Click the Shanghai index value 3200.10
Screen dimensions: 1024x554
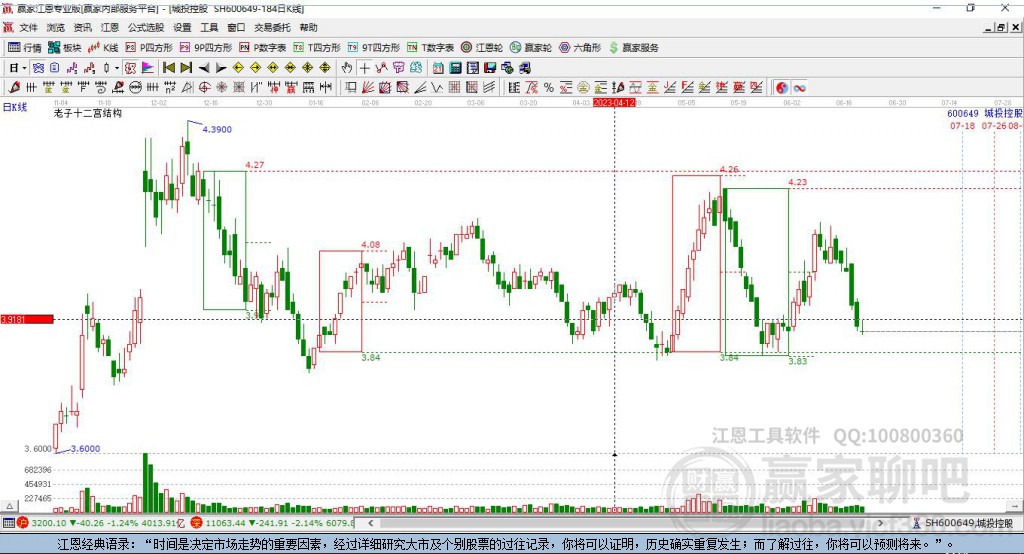pos(49,523)
